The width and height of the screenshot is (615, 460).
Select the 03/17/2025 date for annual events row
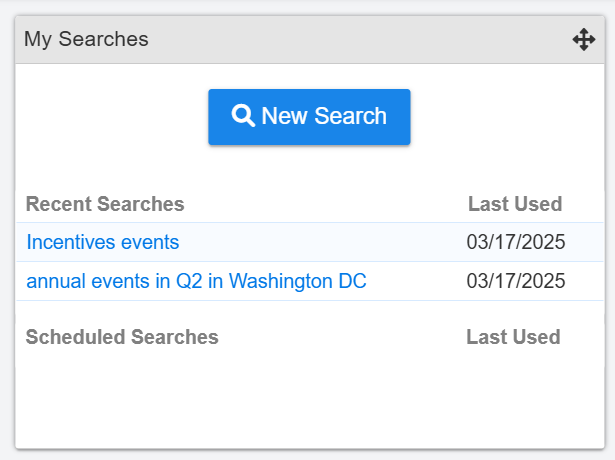[x=516, y=281]
